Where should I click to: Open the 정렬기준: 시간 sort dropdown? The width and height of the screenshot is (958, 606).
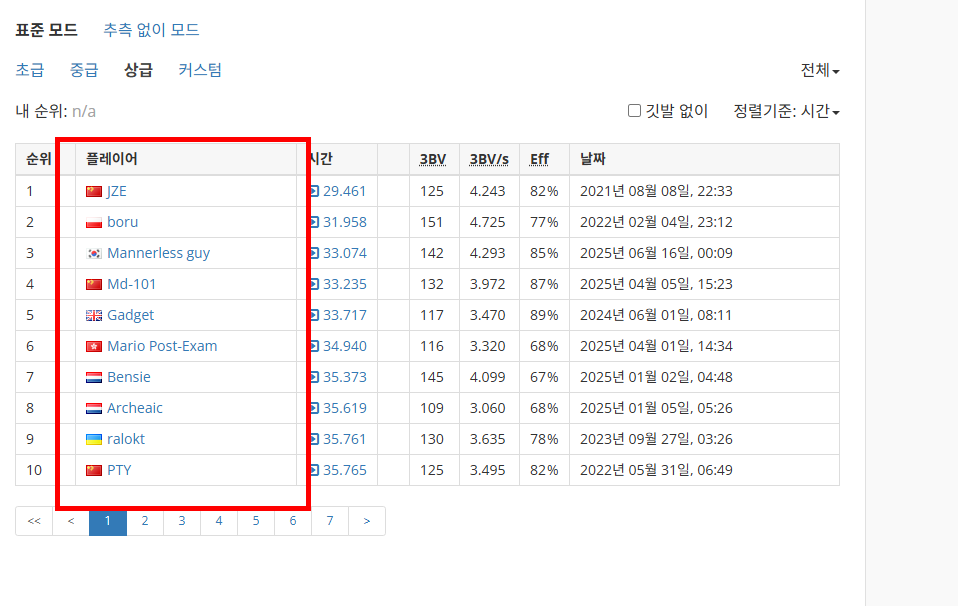pos(786,111)
